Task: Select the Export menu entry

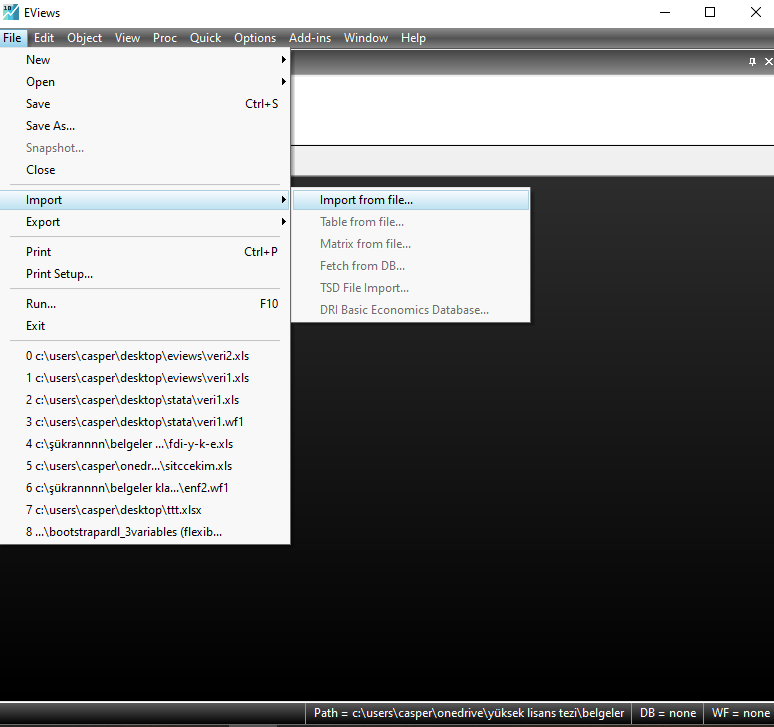Action: tap(145, 222)
